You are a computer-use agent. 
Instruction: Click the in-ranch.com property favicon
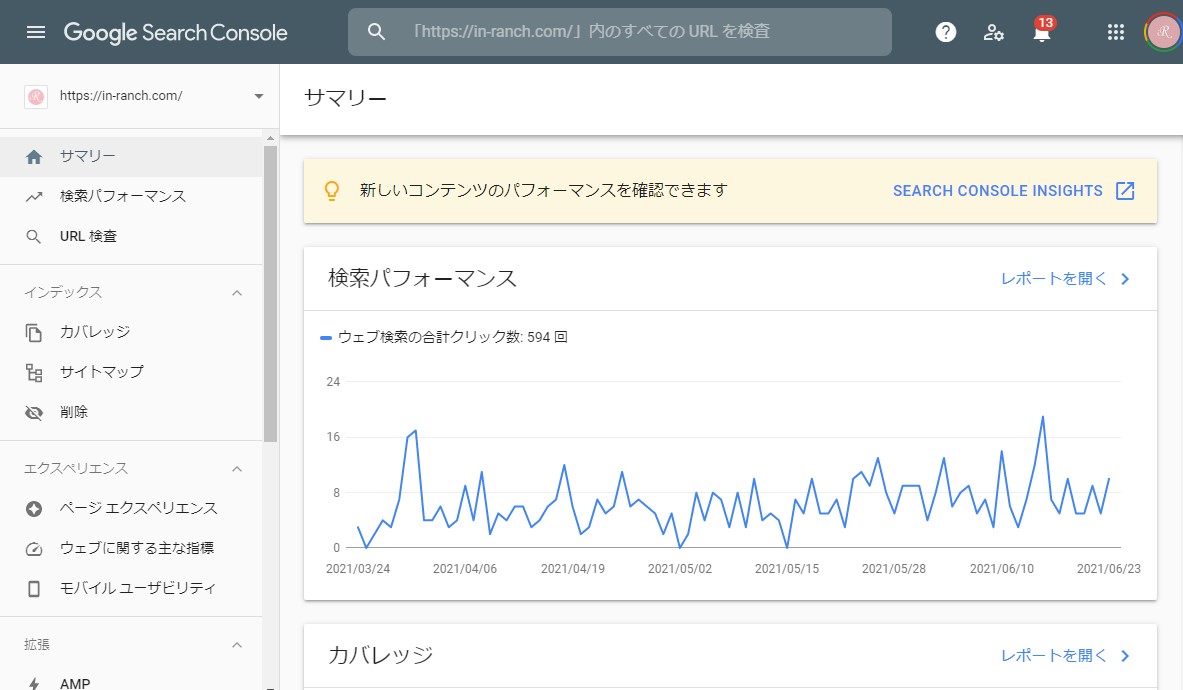coord(35,97)
